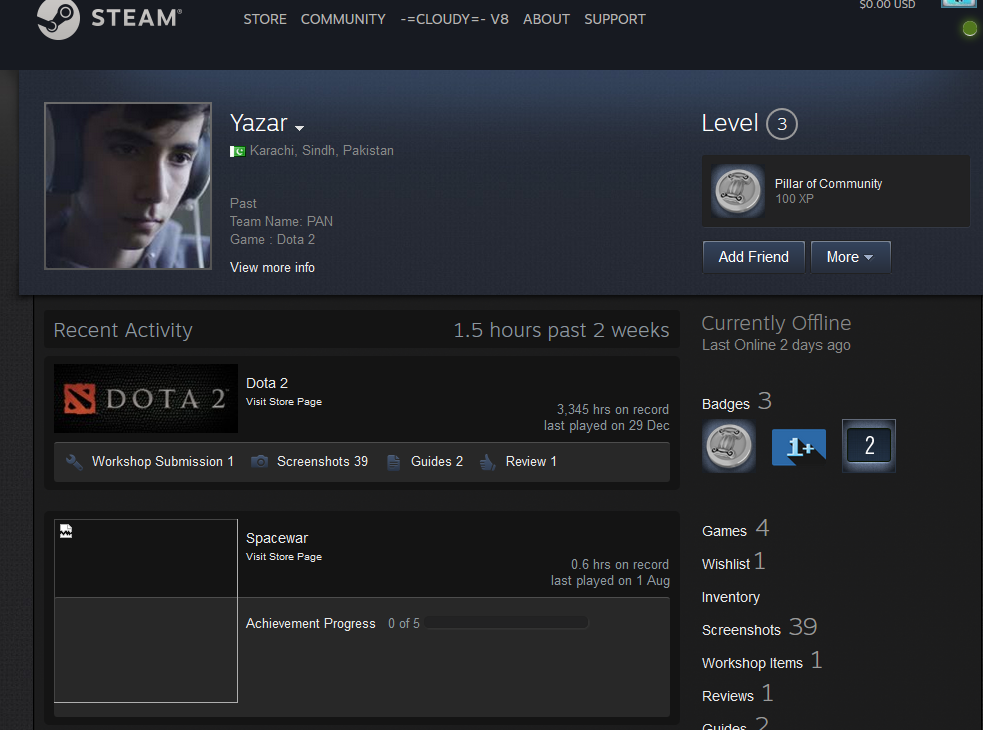Open the Yazar profile avatar picture
Image resolution: width=983 pixels, height=730 pixels.
[128, 186]
